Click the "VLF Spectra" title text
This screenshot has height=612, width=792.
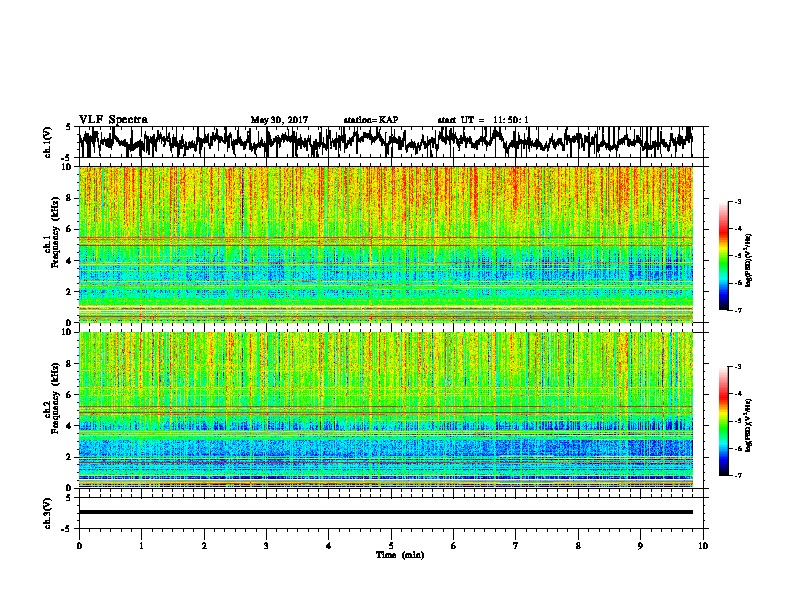[113, 119]
